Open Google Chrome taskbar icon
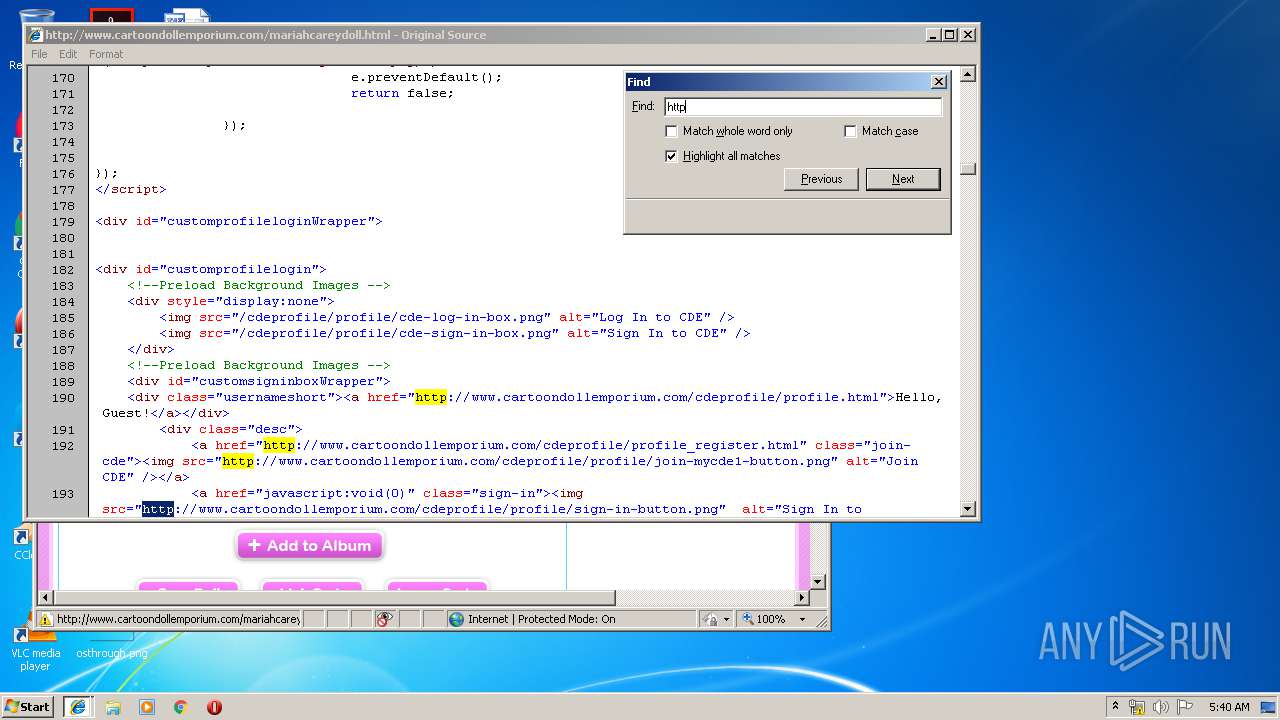Viewport: 1280px width, 720px height. click(181, 707)
